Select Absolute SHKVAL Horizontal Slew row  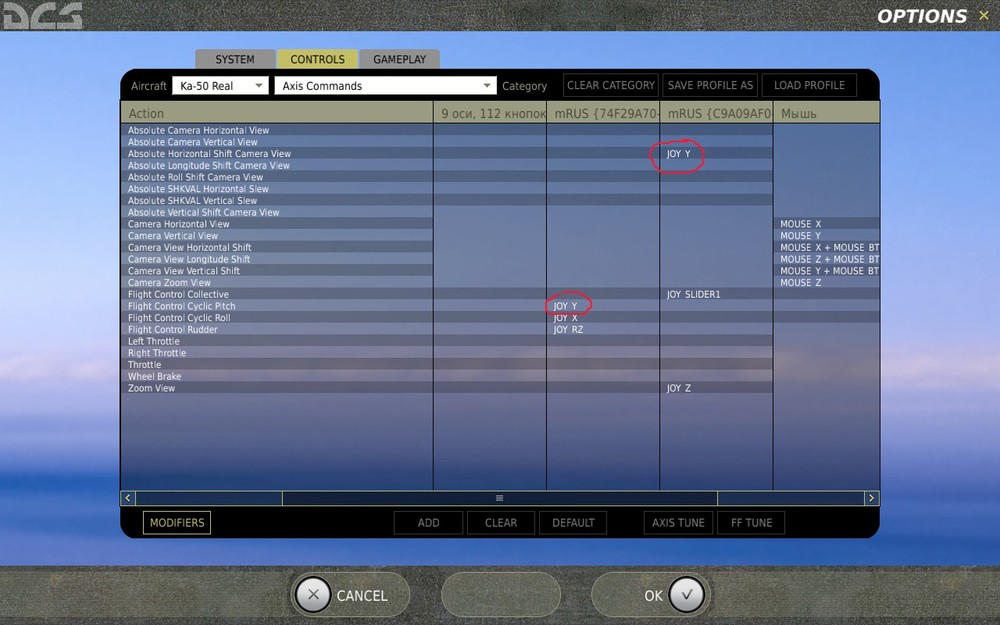(x=277, y=189)
